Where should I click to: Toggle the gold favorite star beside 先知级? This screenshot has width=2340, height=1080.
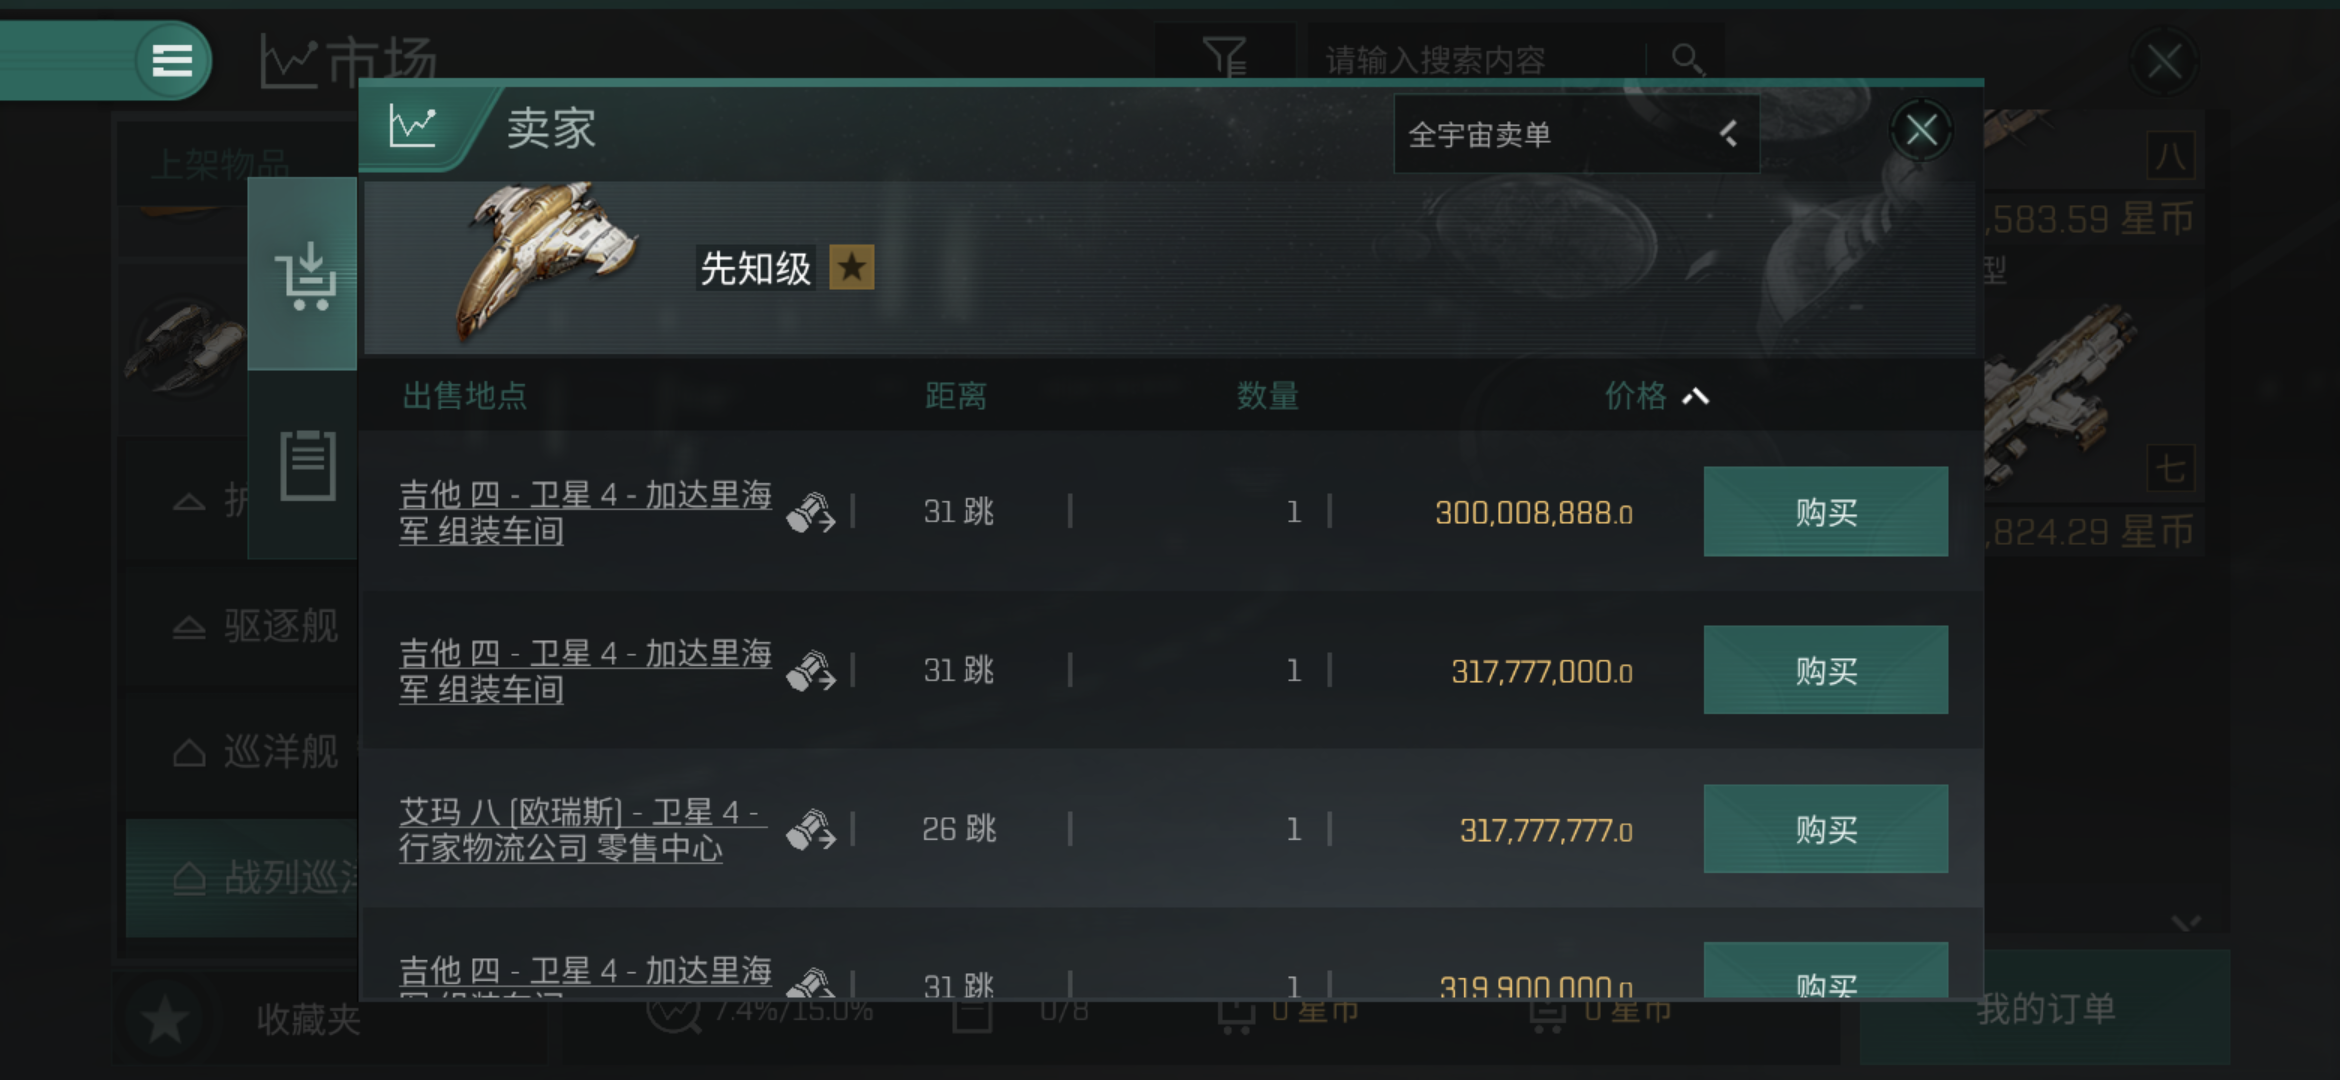tap(852, 268)
